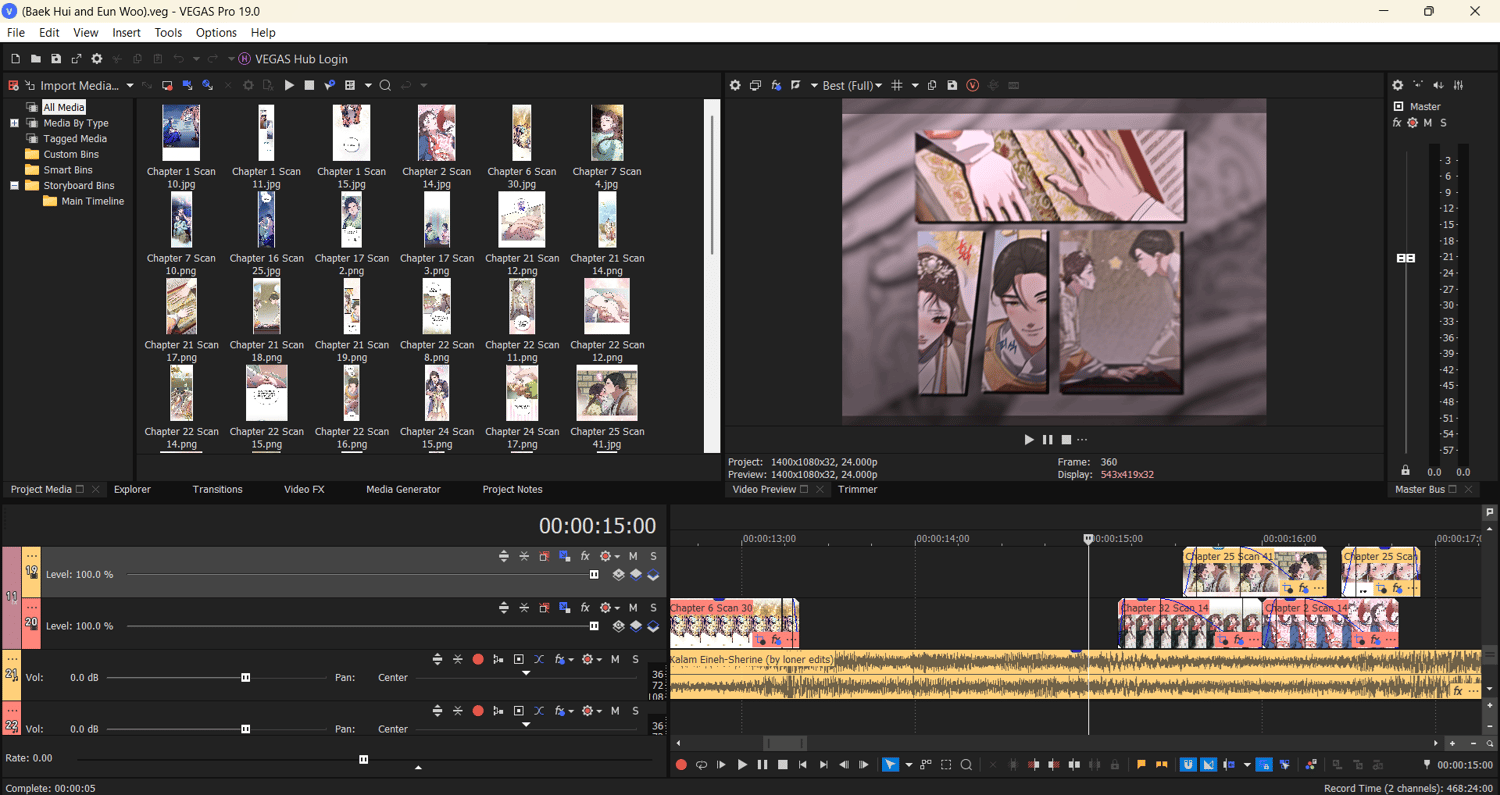Open project Properties gear in main toolbar

[97, 59]
